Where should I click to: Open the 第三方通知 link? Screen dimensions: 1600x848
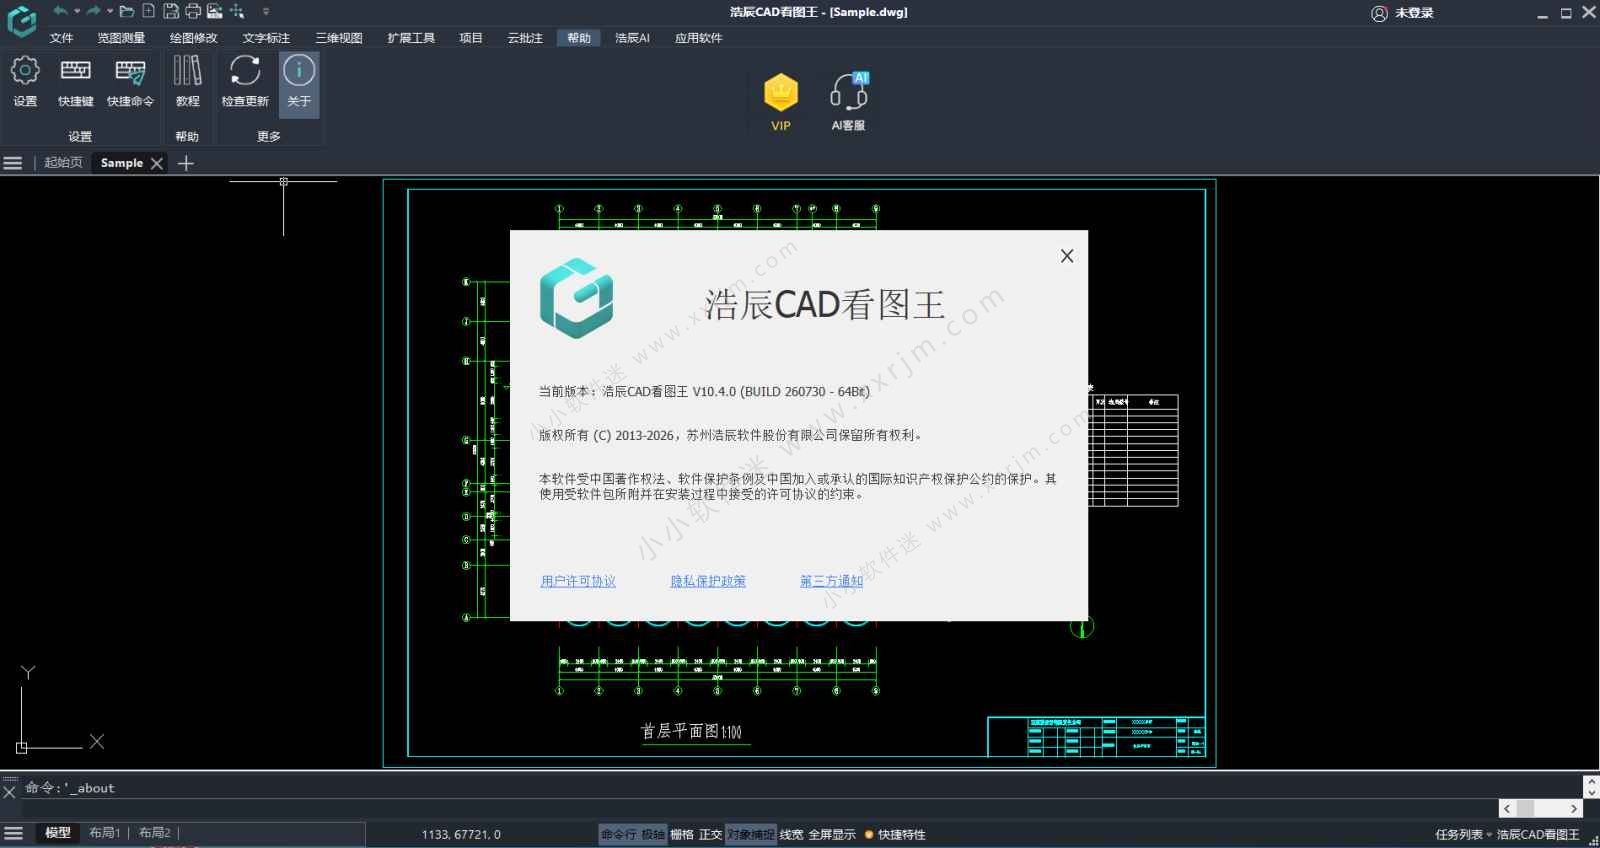point(831,581)
